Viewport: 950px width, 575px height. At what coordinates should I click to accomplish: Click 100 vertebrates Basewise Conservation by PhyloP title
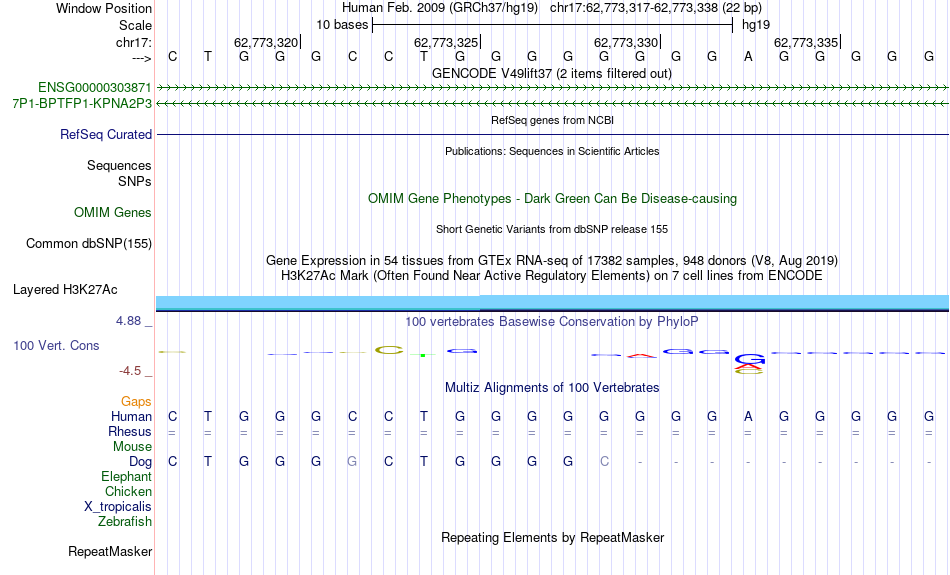pos(552,322)
